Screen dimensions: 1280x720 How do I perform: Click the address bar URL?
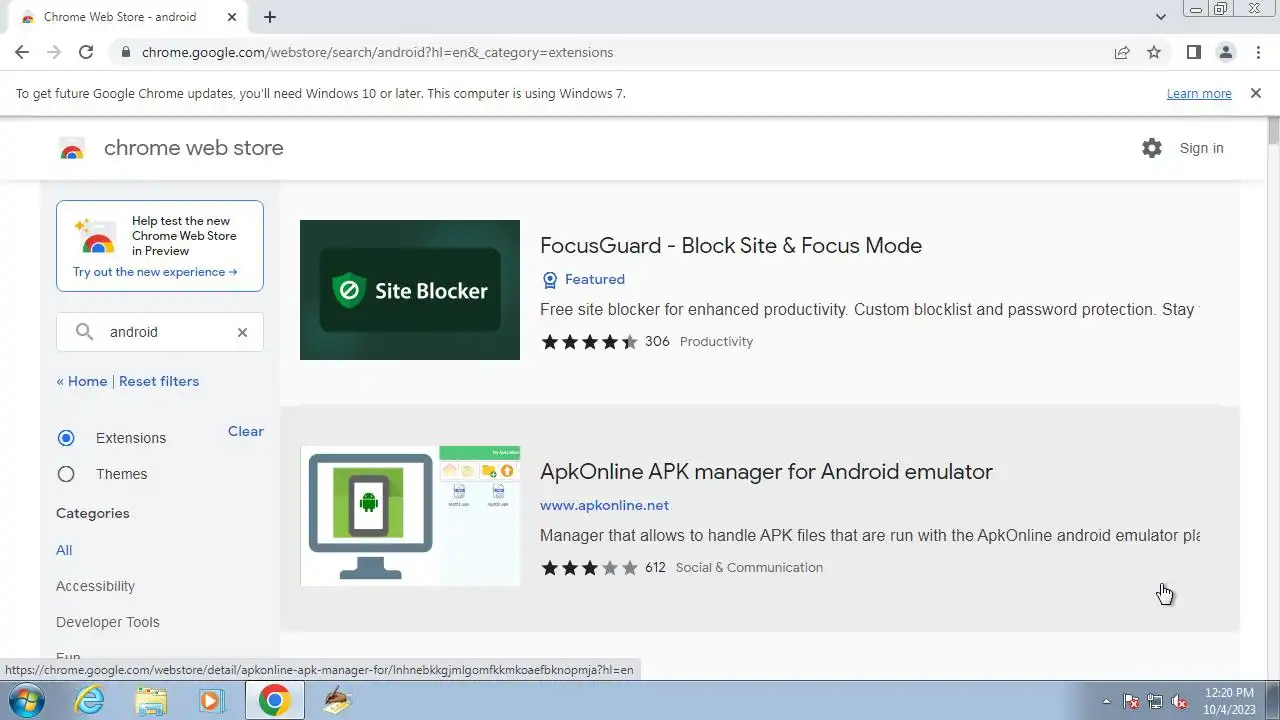[x=377, y=52]
